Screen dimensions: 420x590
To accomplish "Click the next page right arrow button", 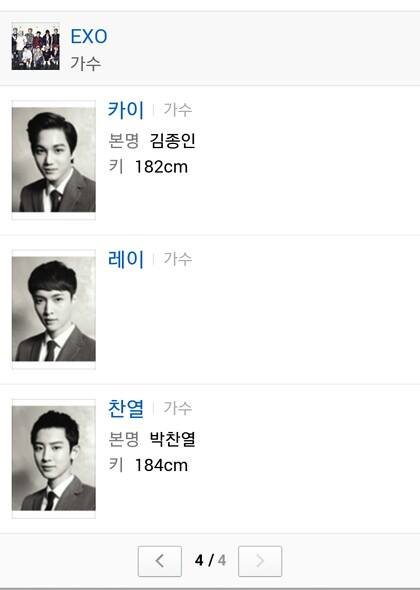I will coord(260,561).
